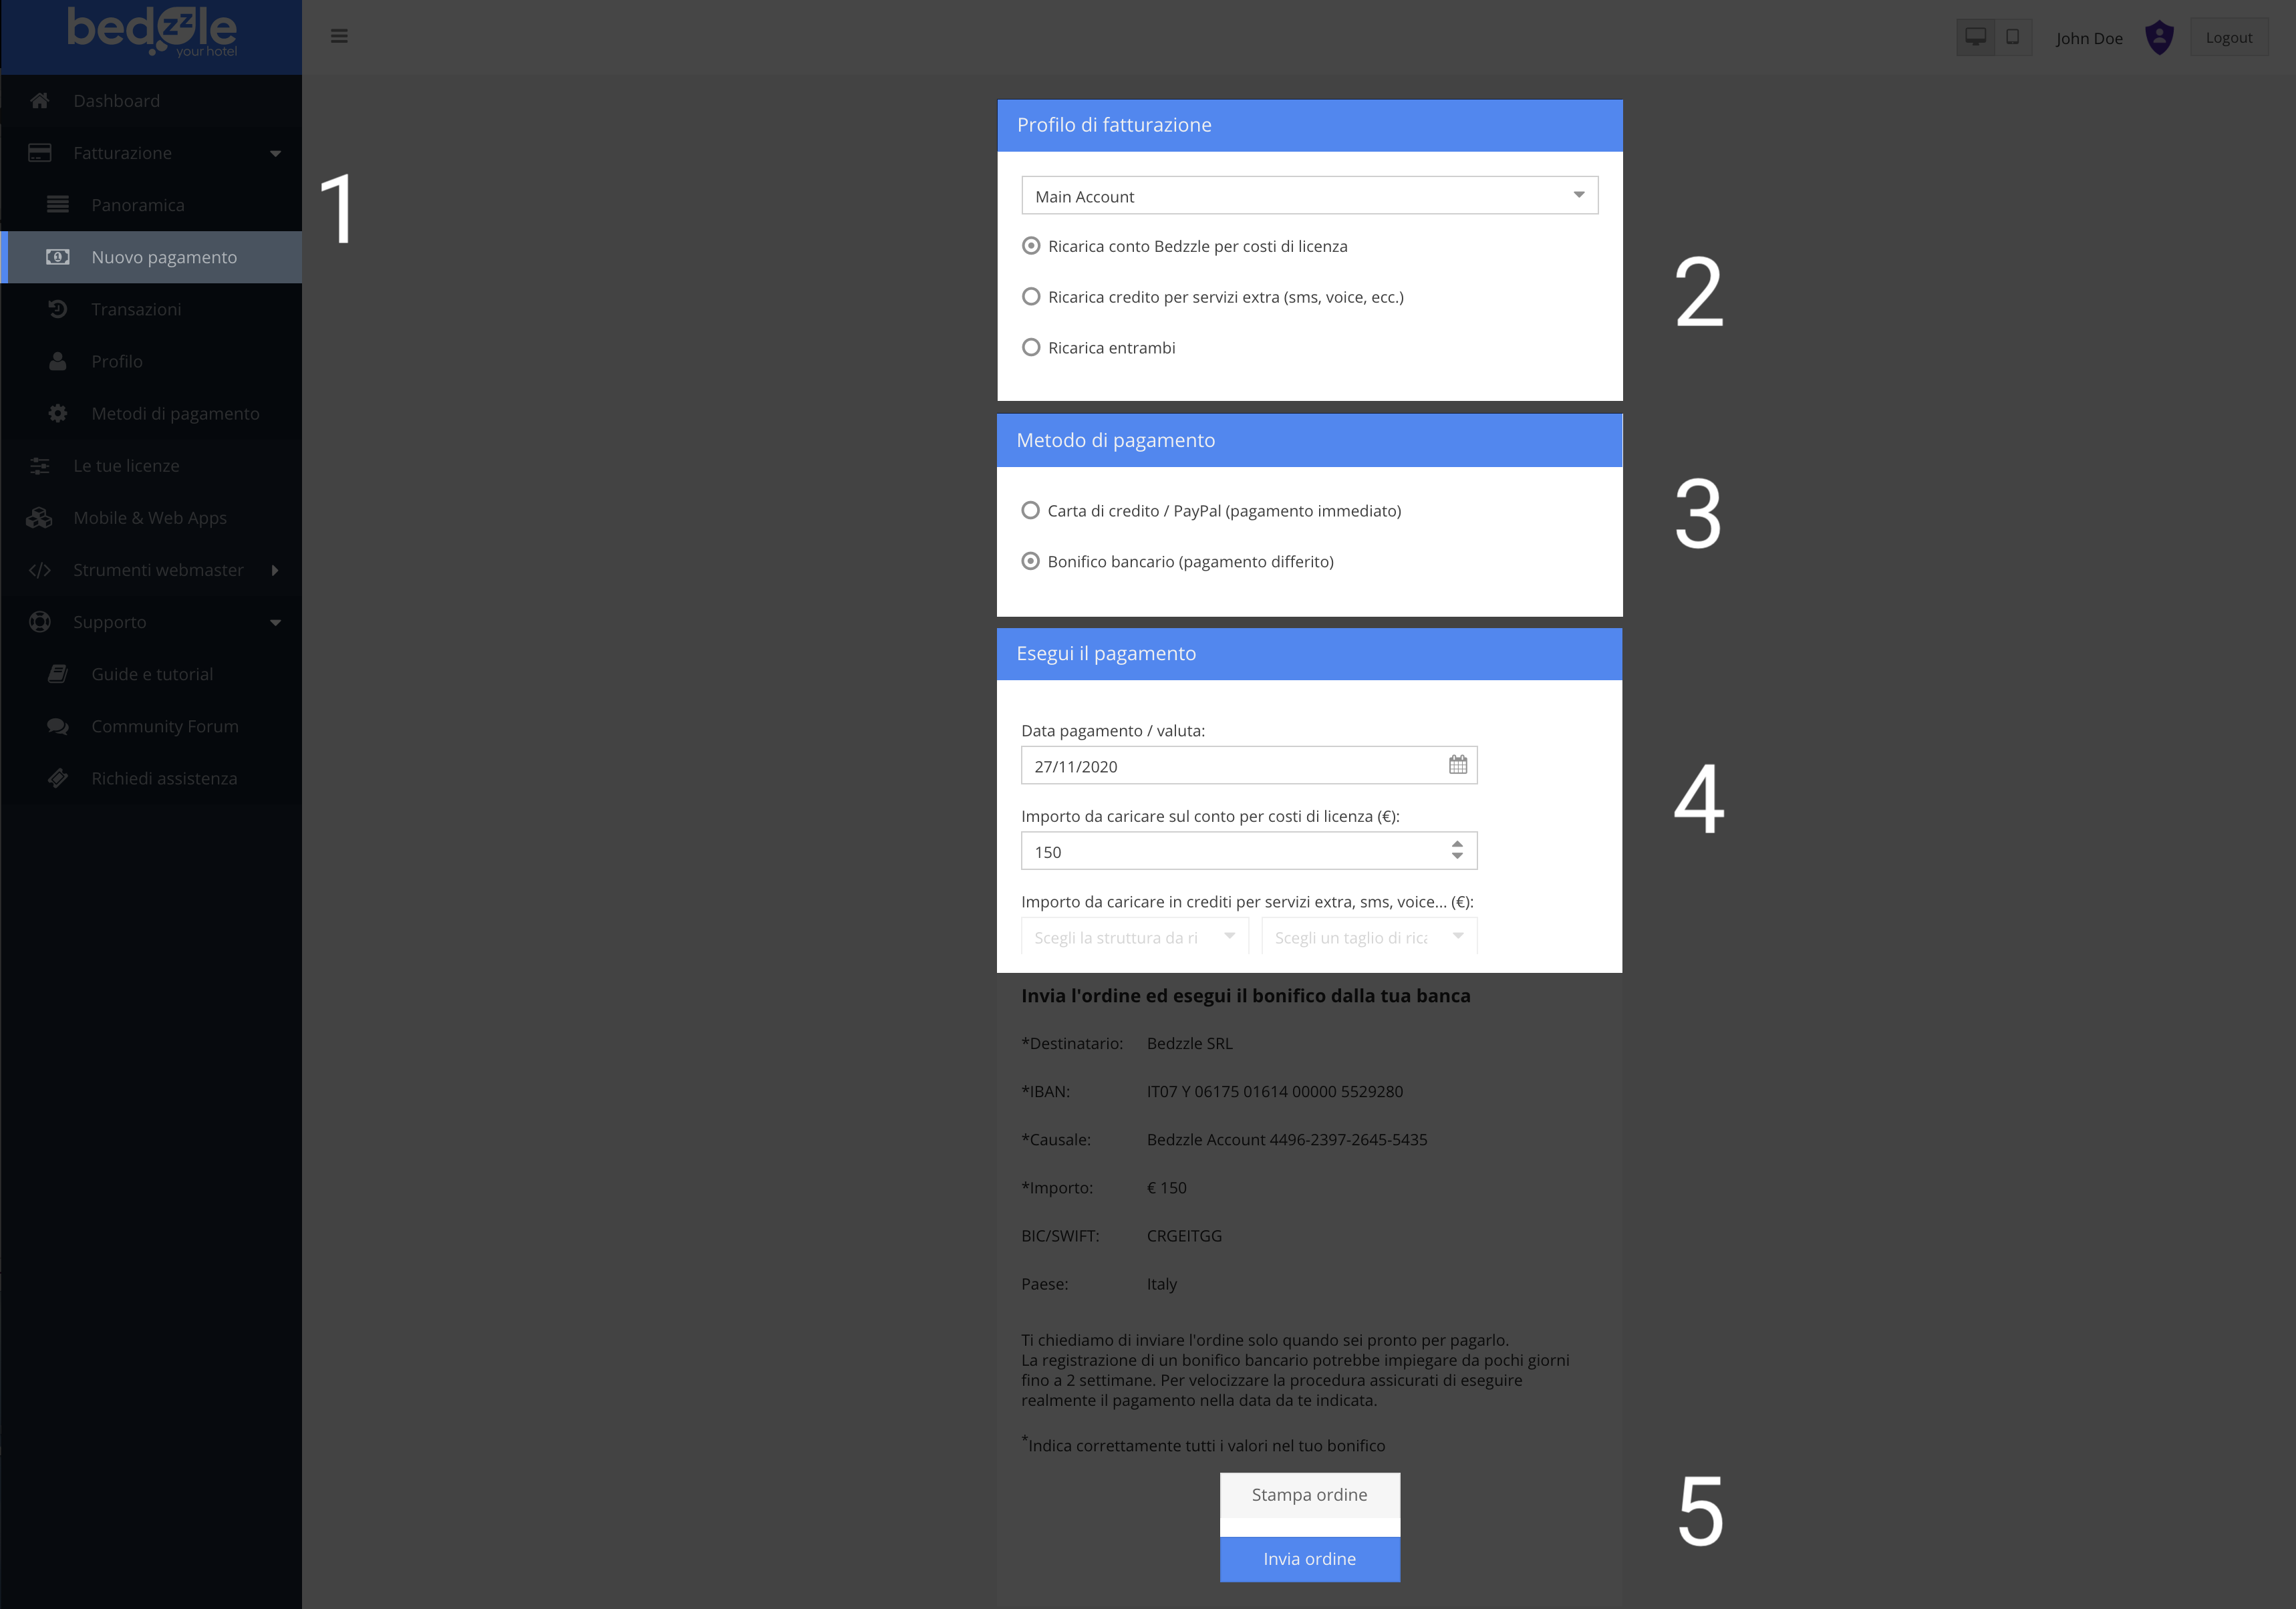Image resolution: width=2296 pixels, height=1609 pixels.
Task: Click the Metodi di pagamento gear icon
Action: point(58,413)
